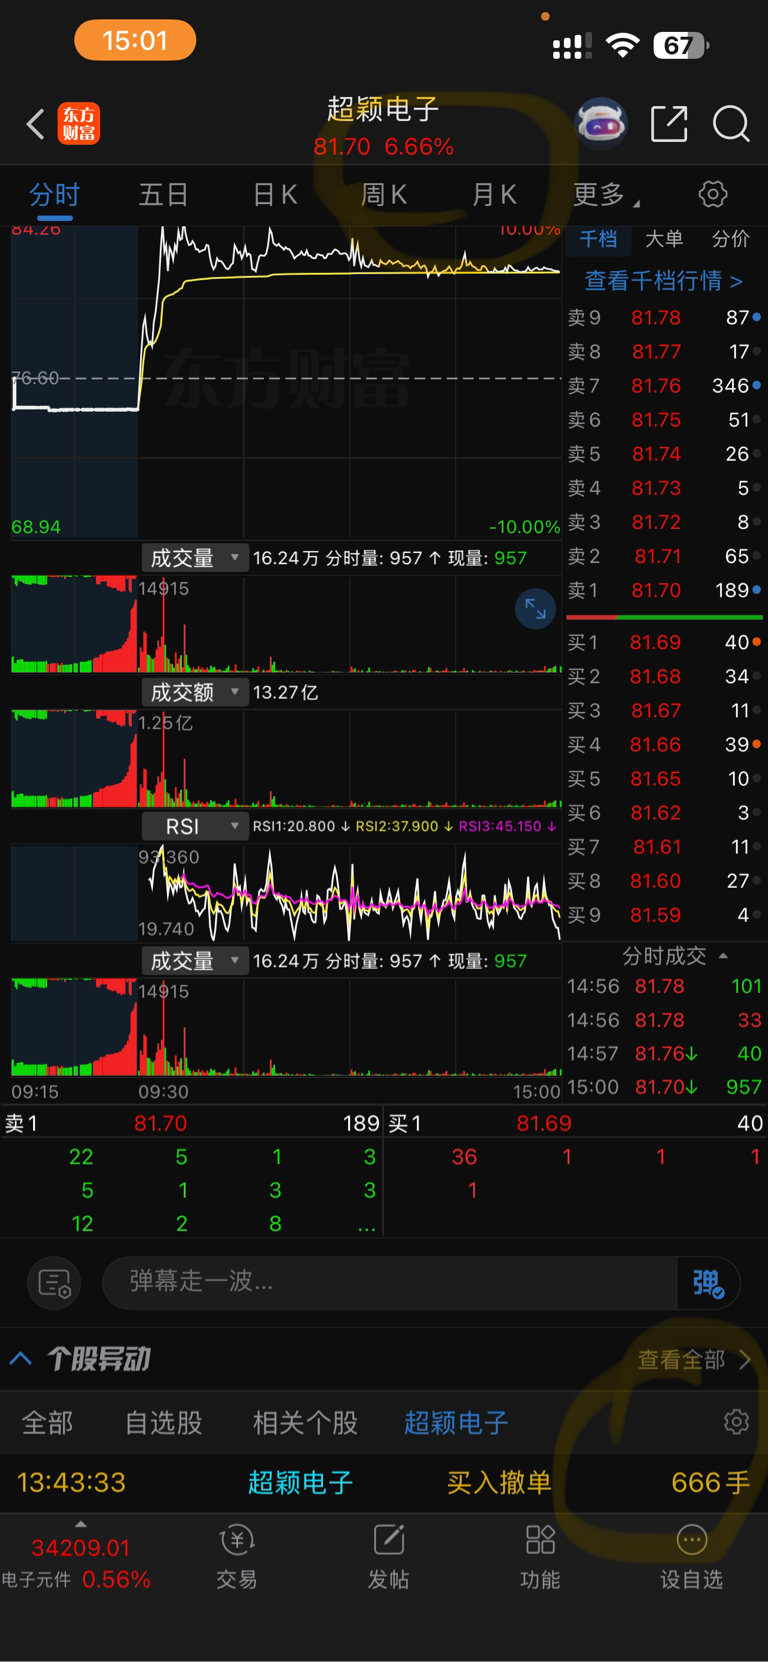Tap the status bar battery indicator
This screenshot has height=1662, width=768.
pos(681,45)
